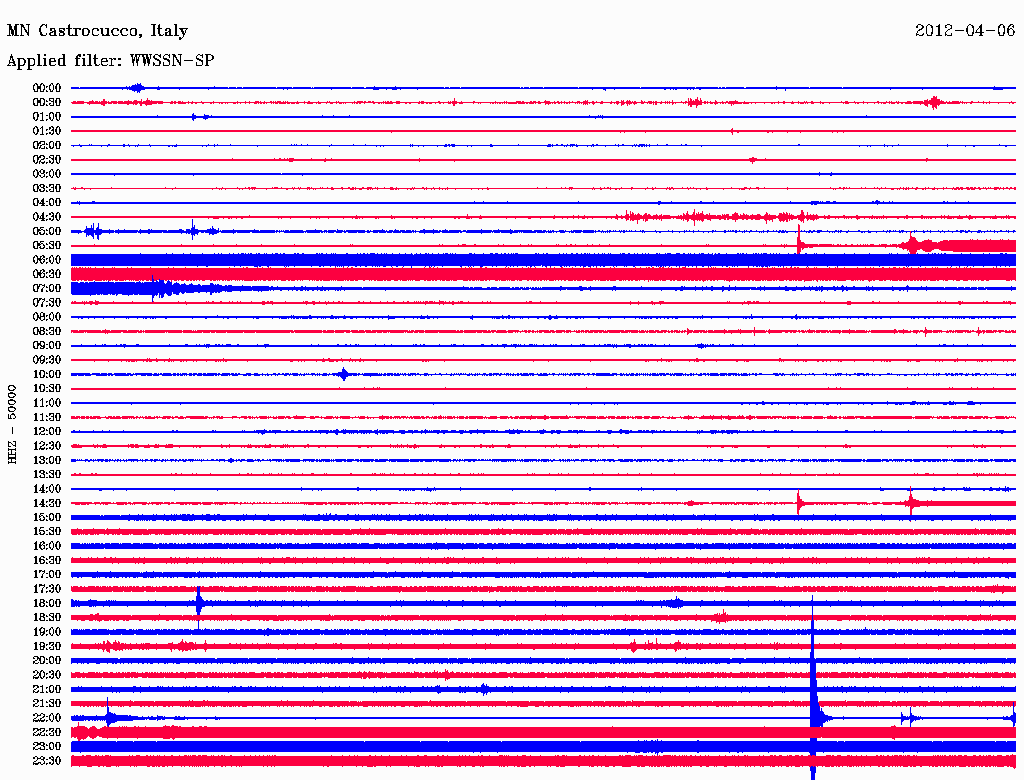The image size is (1024, 780).
Task: Select the 07:30 time label
Action: coord(47,302)
